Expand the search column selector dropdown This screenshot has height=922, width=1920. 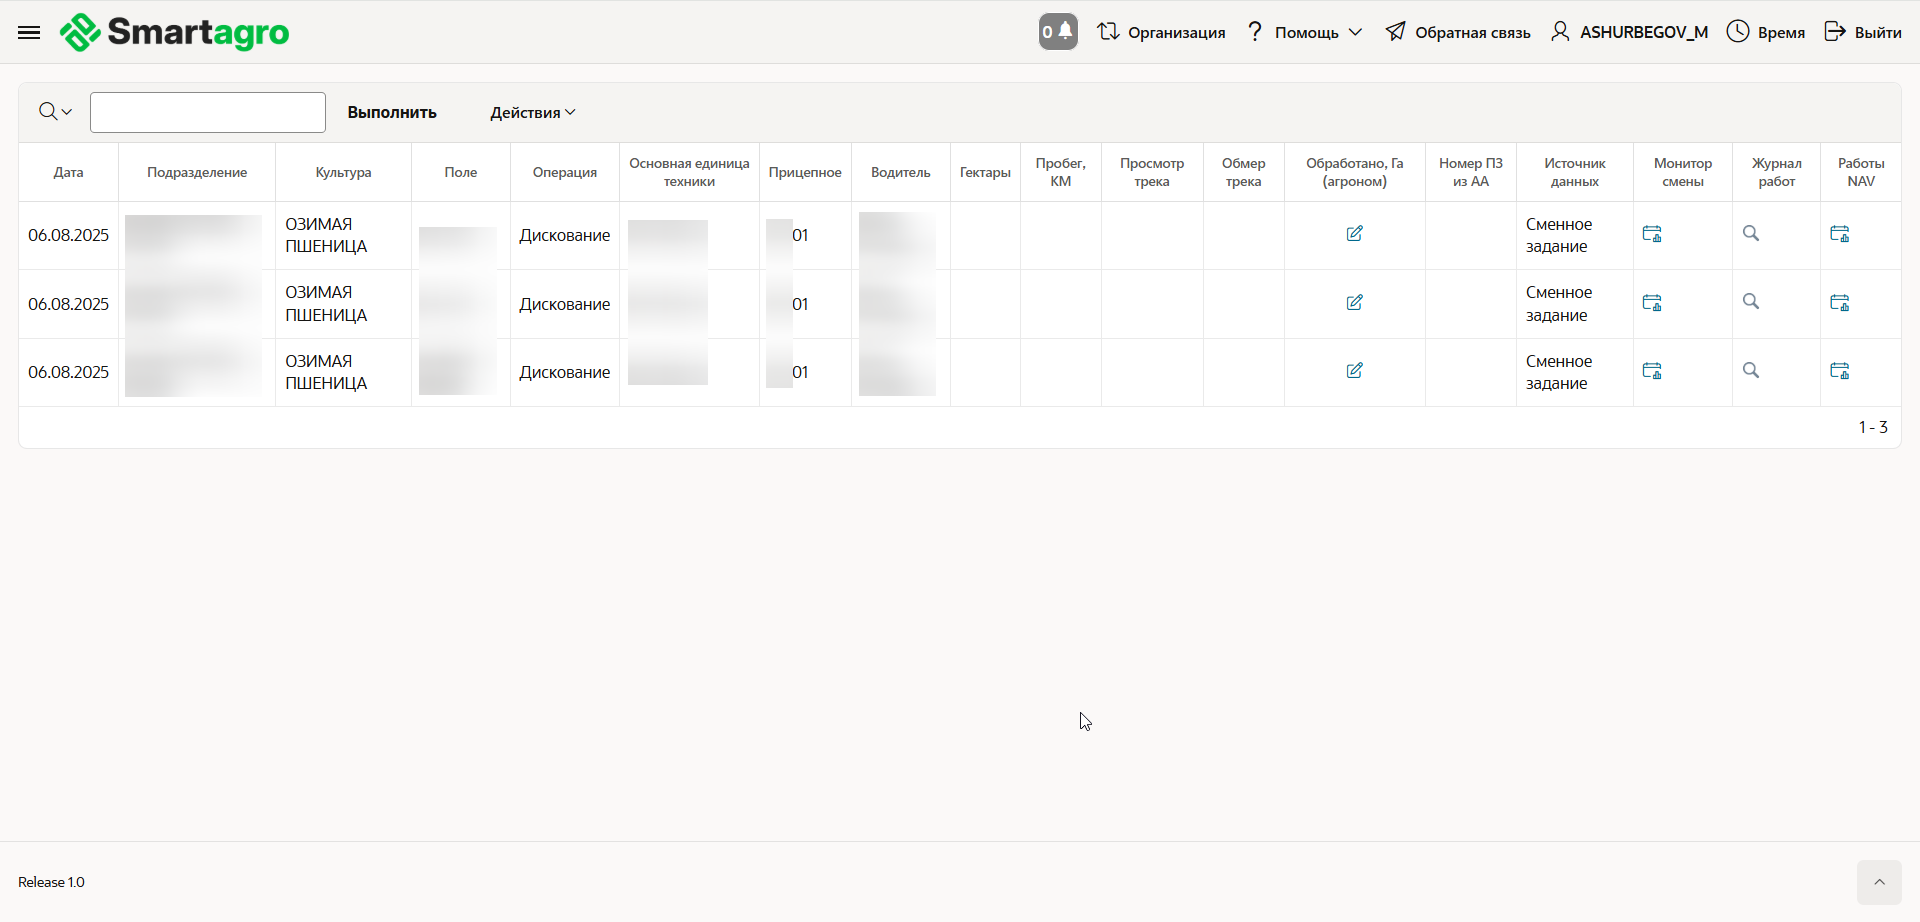pos(55,112)
